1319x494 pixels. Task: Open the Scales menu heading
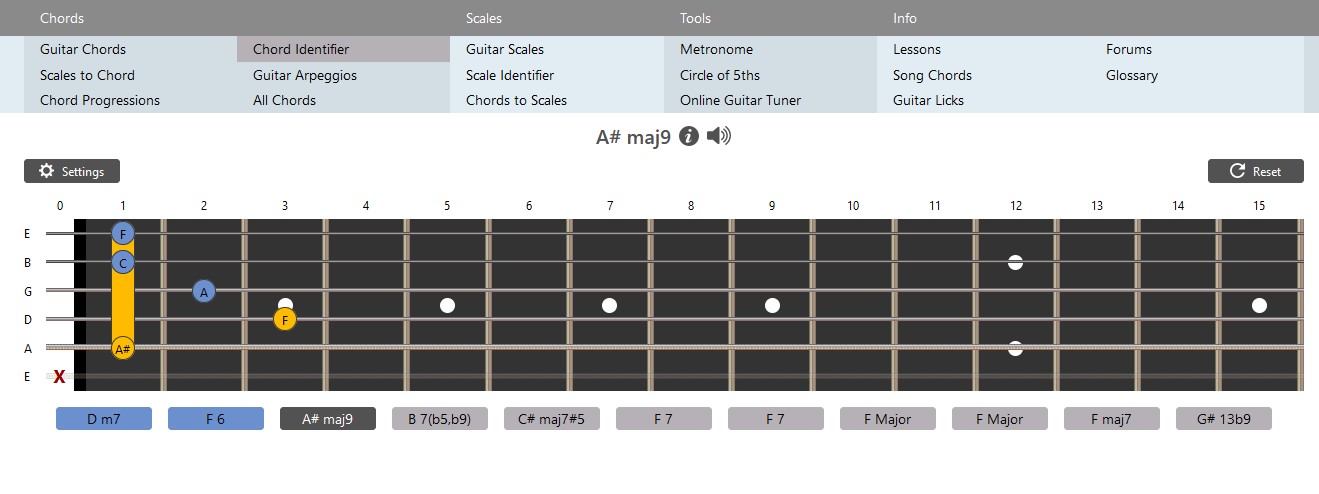pyautogui.click(x=484, y=18)
